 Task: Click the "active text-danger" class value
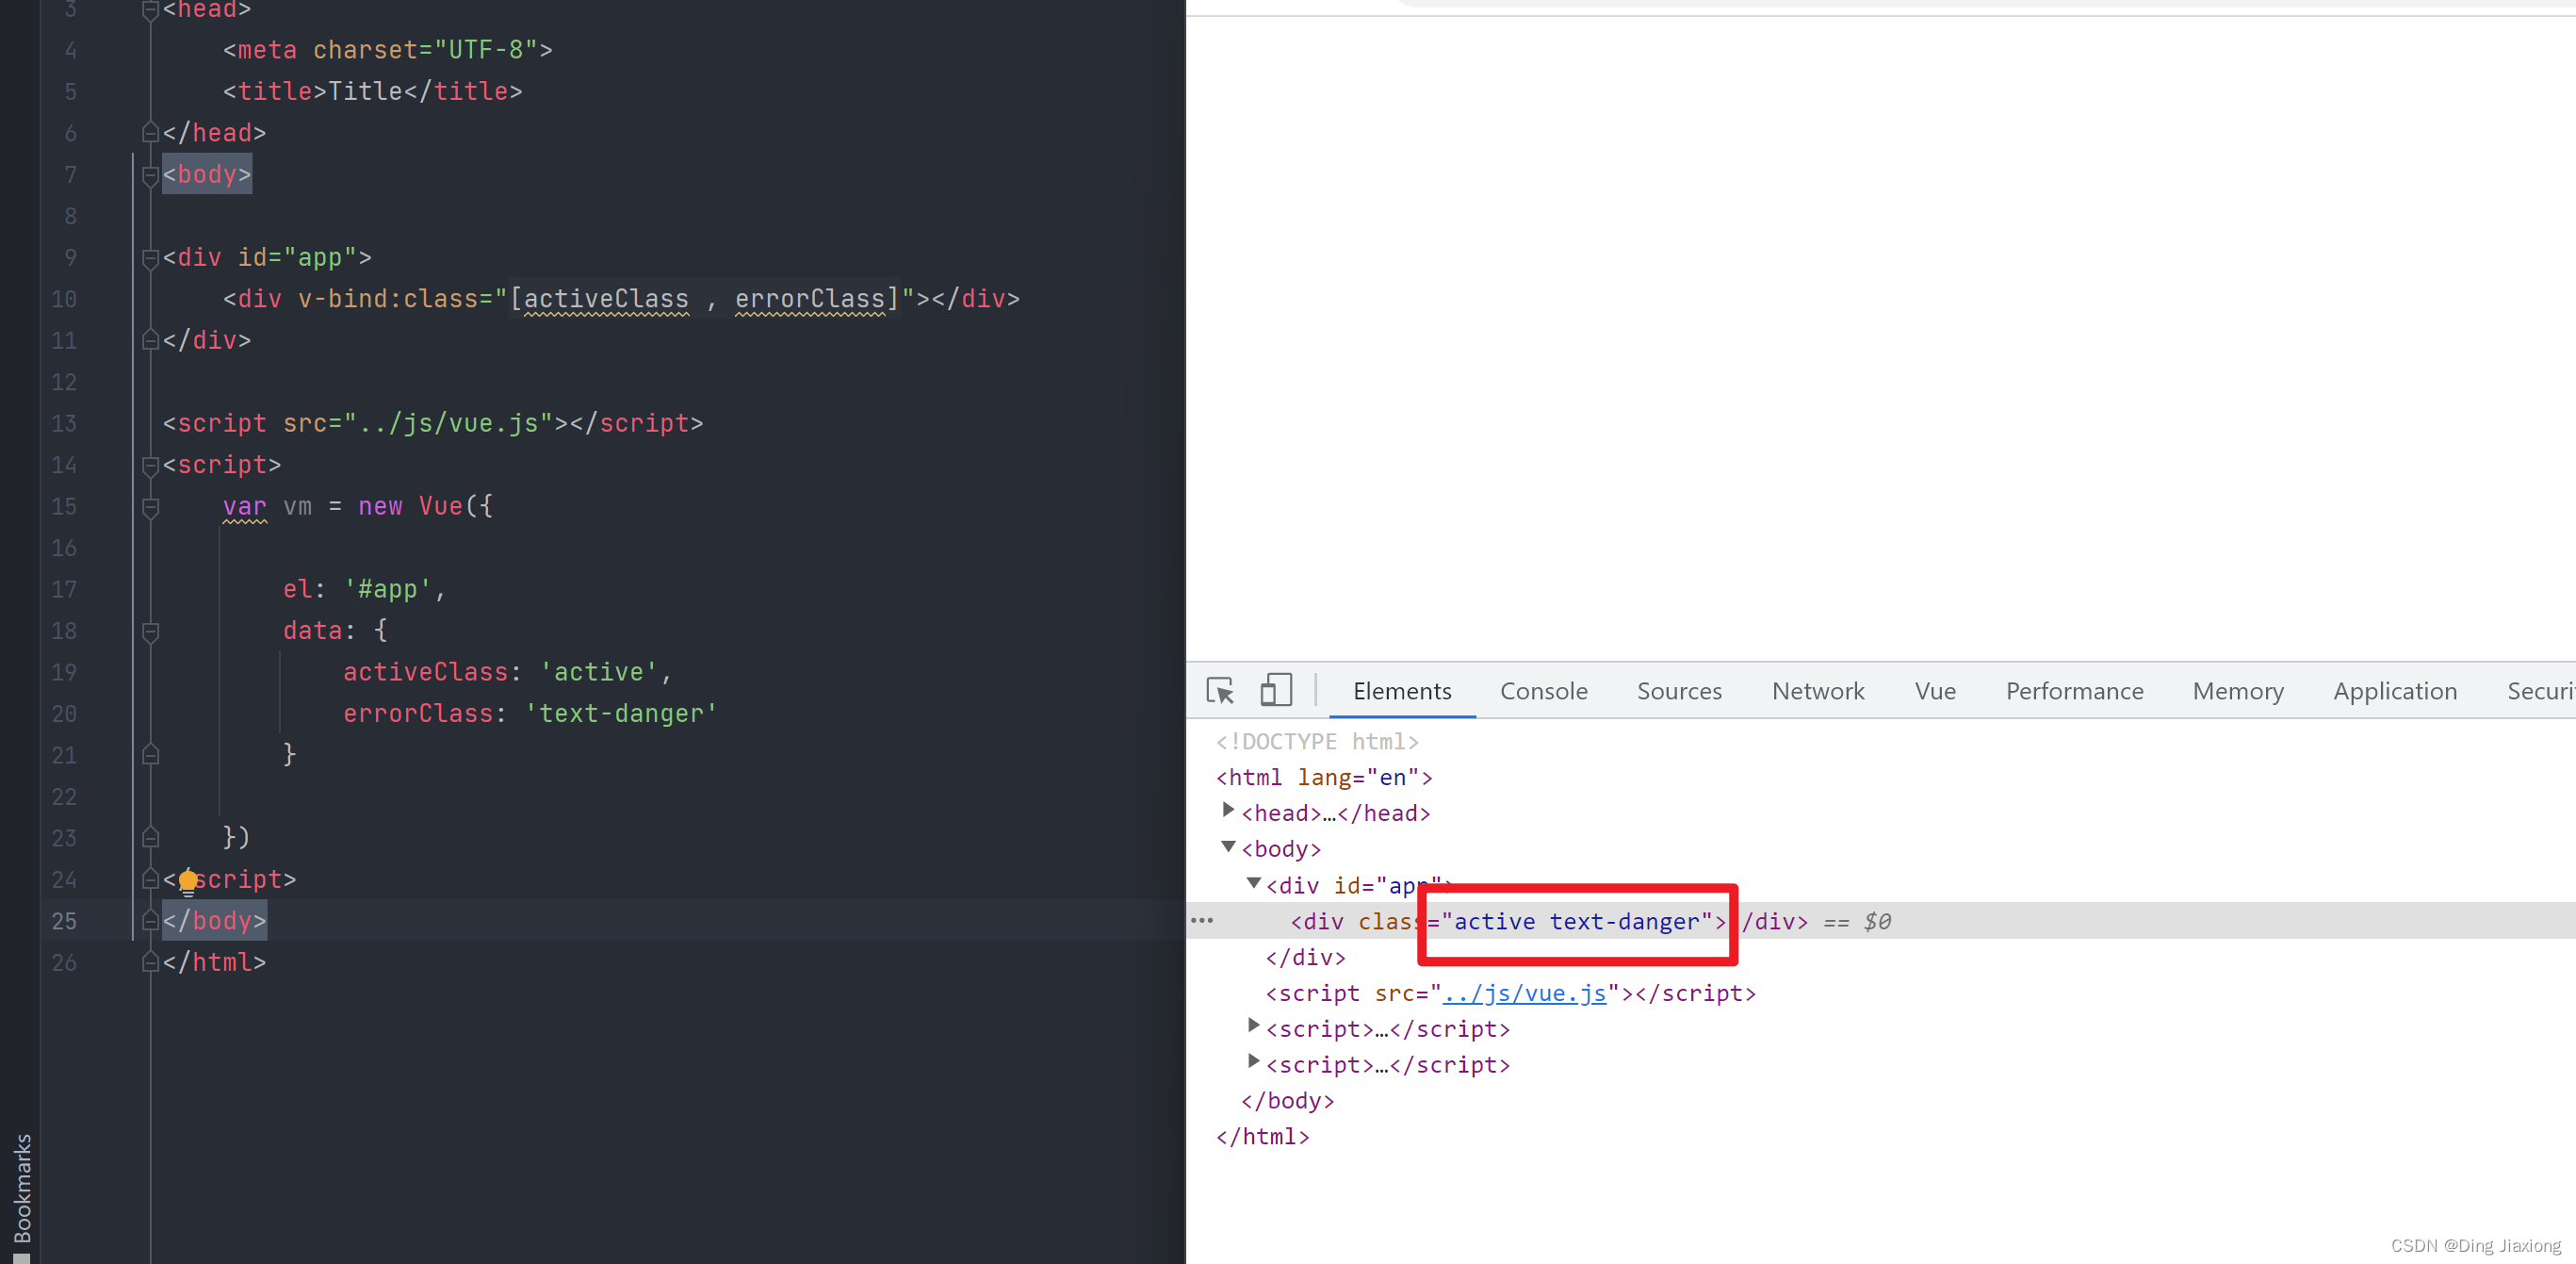pyautogui.click(x=1576, y=921)
